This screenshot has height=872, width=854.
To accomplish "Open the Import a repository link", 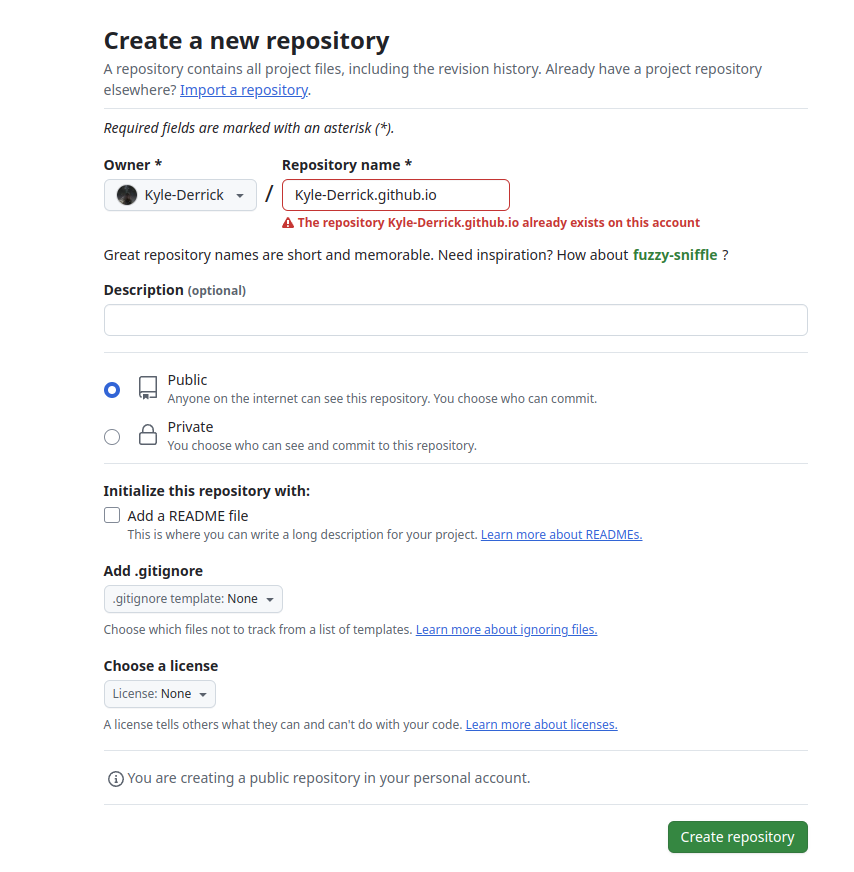I will pos(244,90).
